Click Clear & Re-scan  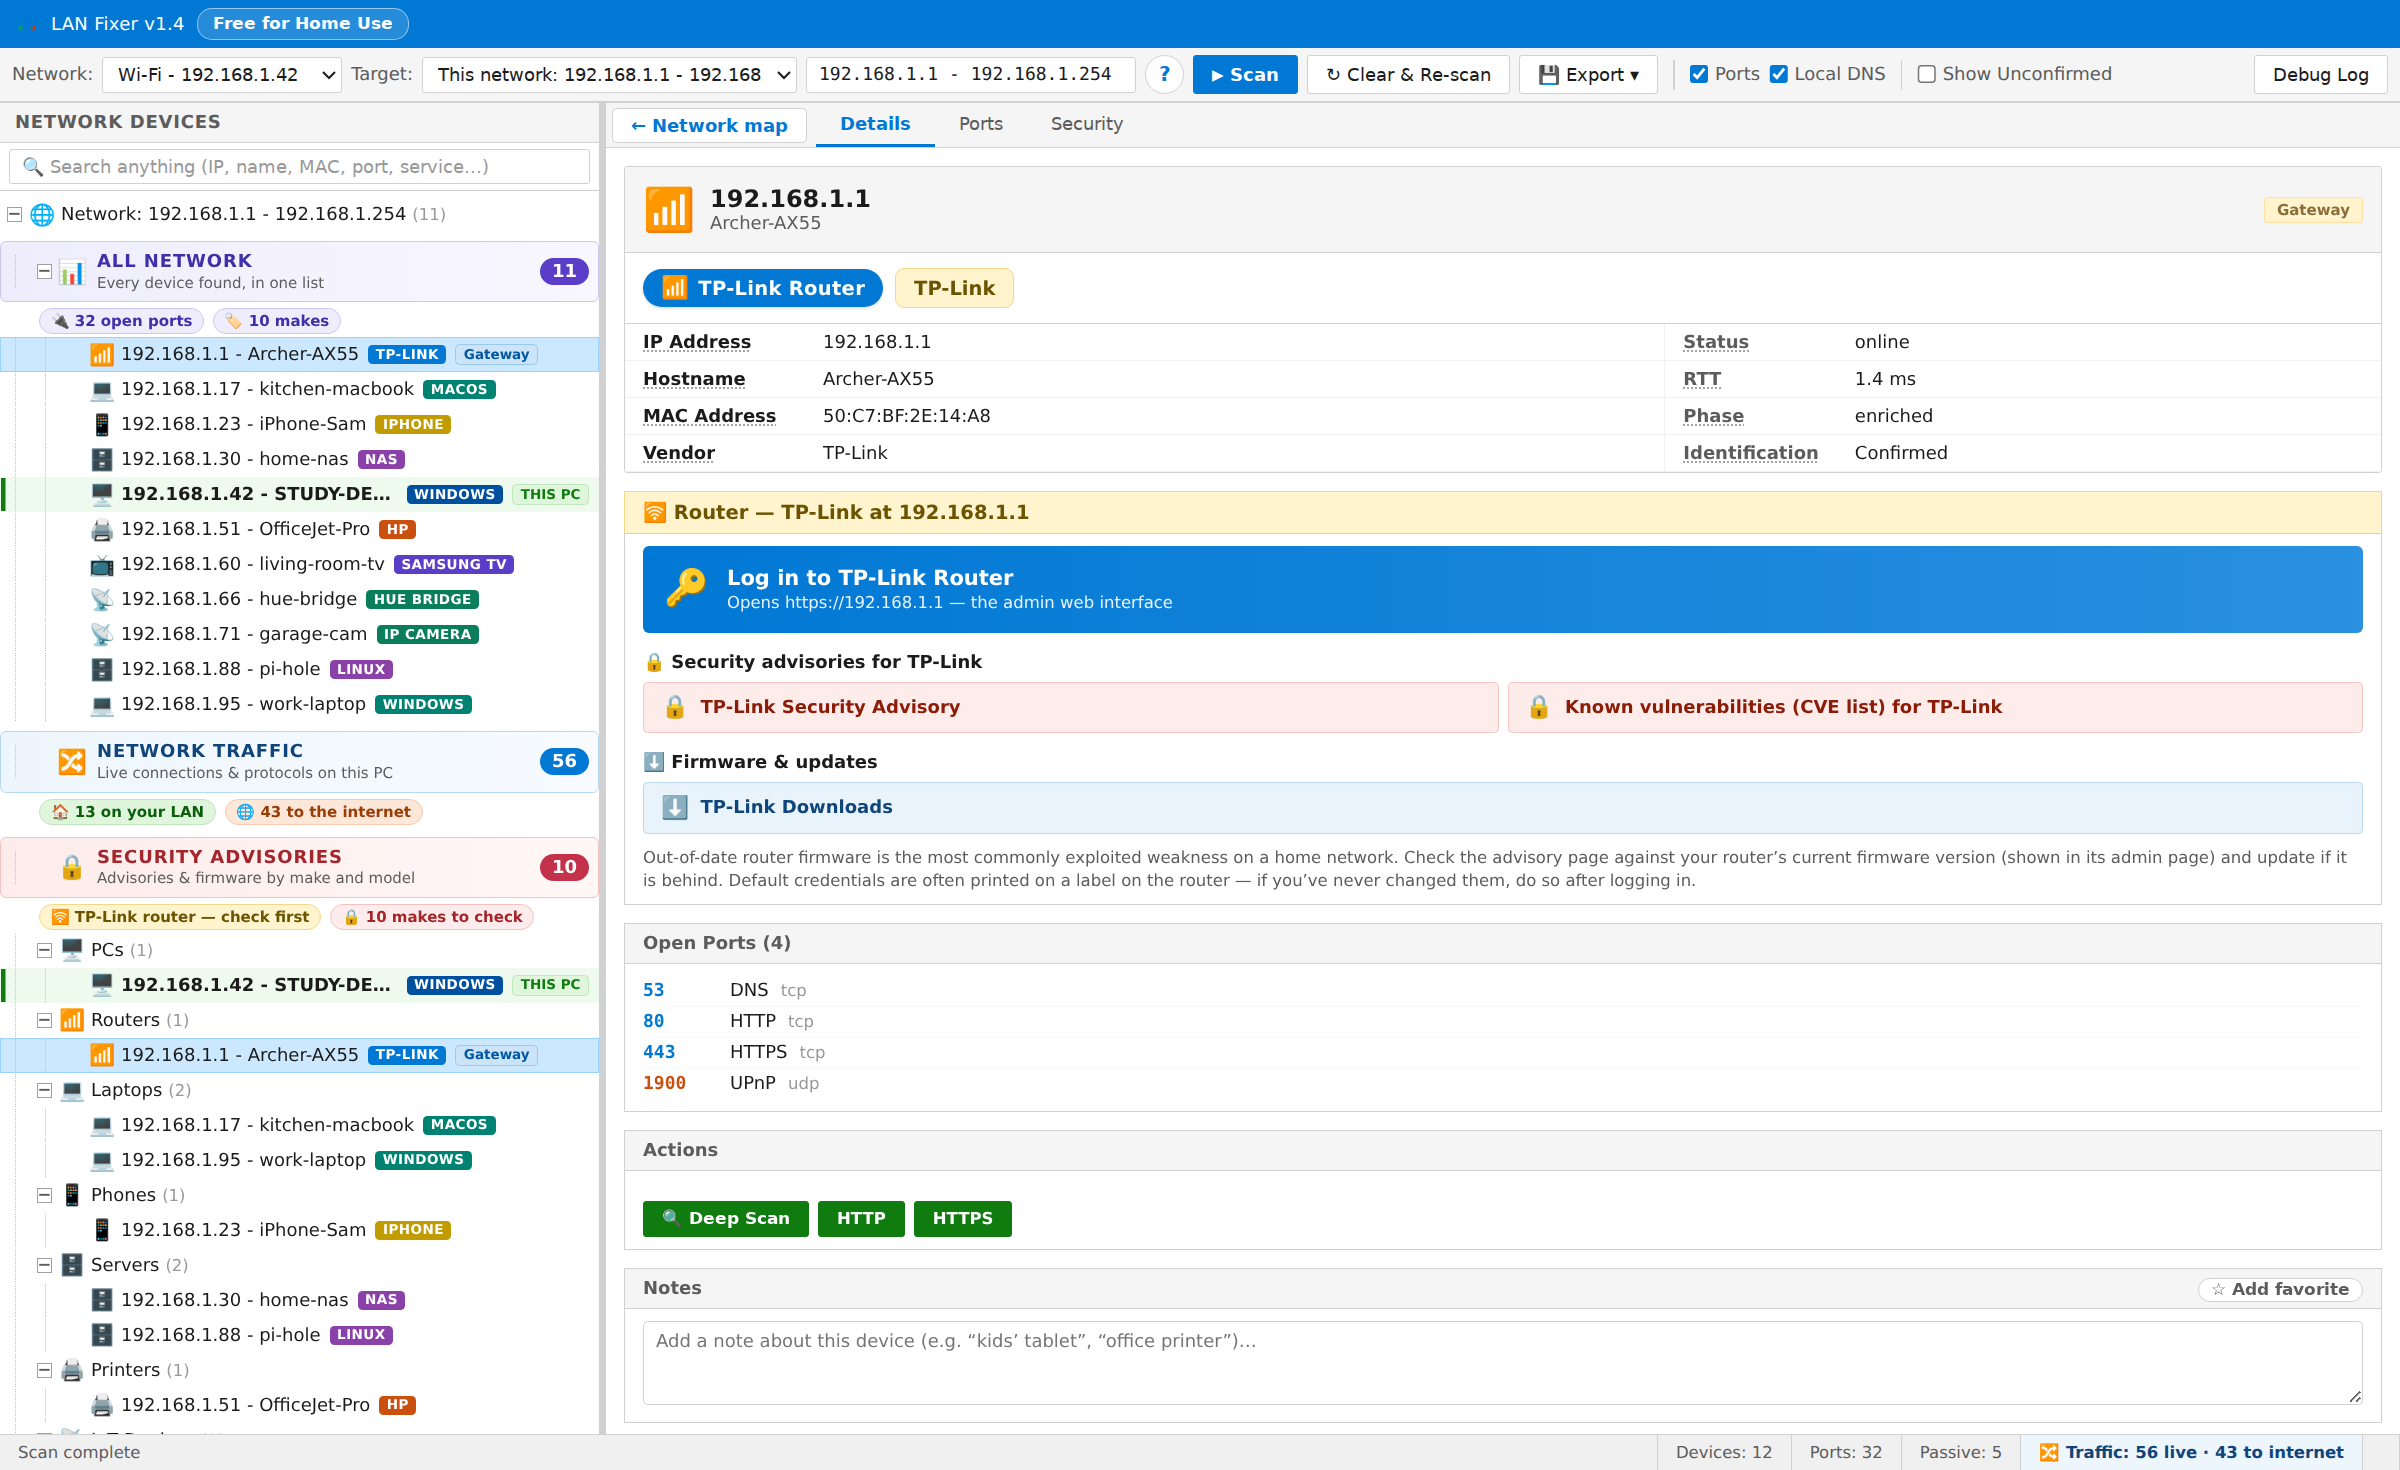click(x=1408, y=75)
